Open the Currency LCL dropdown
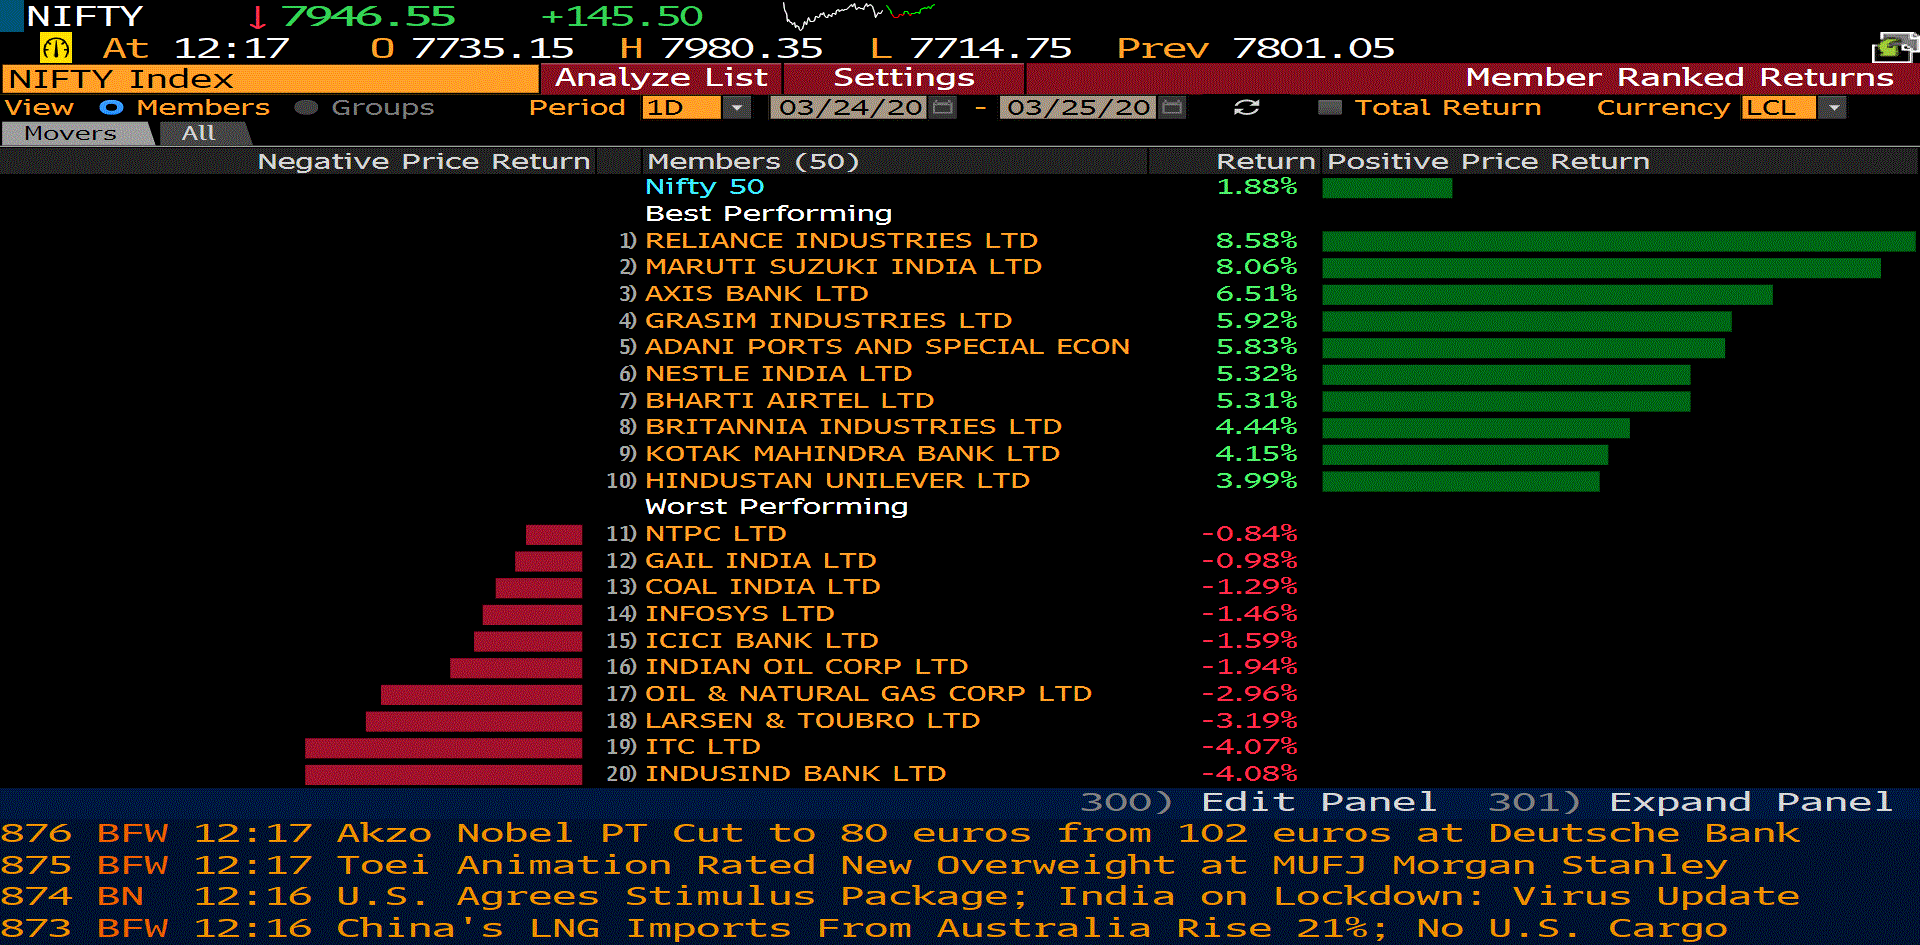This screenshot has width=1920, height=945. pos(1832,108)
